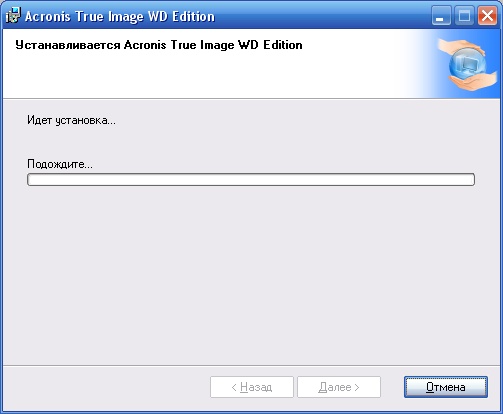
Task: Click the window title "Acronis True Image WD Edition"
Action: click(x=120, y=16)
